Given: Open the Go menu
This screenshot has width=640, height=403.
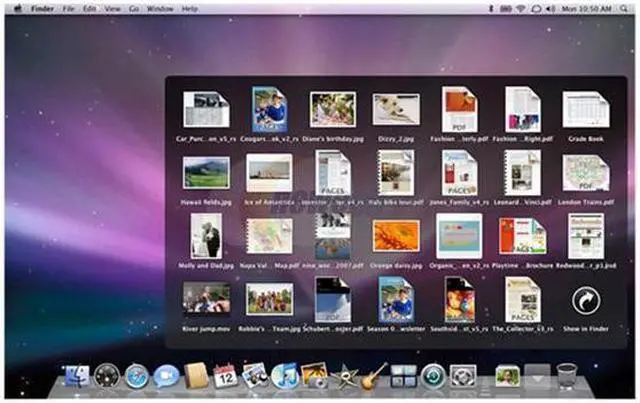Looking at the screenshot, I should pos(134,9).
